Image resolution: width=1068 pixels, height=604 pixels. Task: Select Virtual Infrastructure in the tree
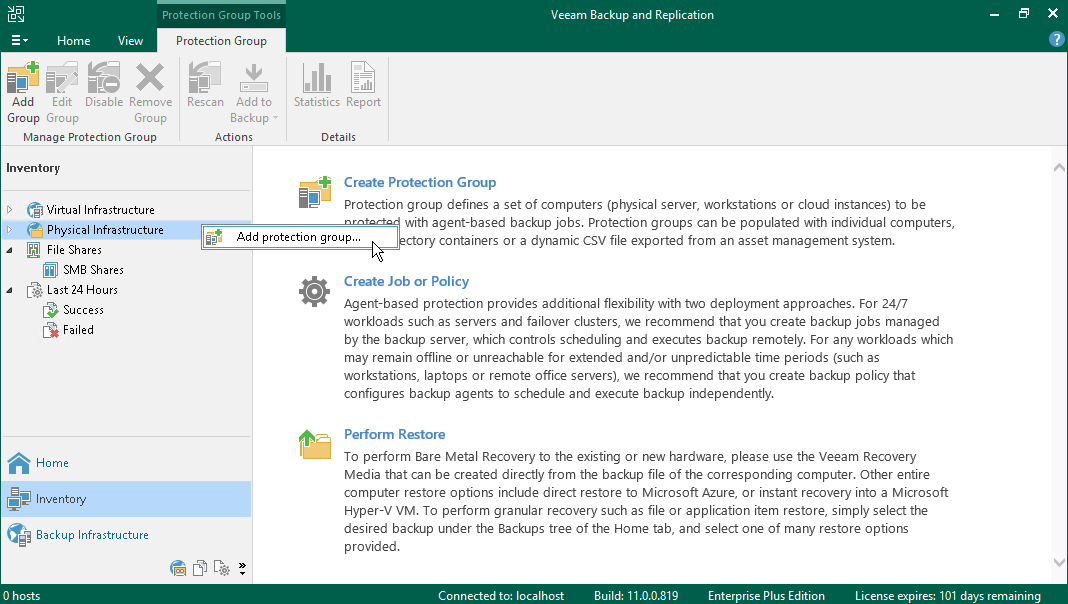(100, 210)
